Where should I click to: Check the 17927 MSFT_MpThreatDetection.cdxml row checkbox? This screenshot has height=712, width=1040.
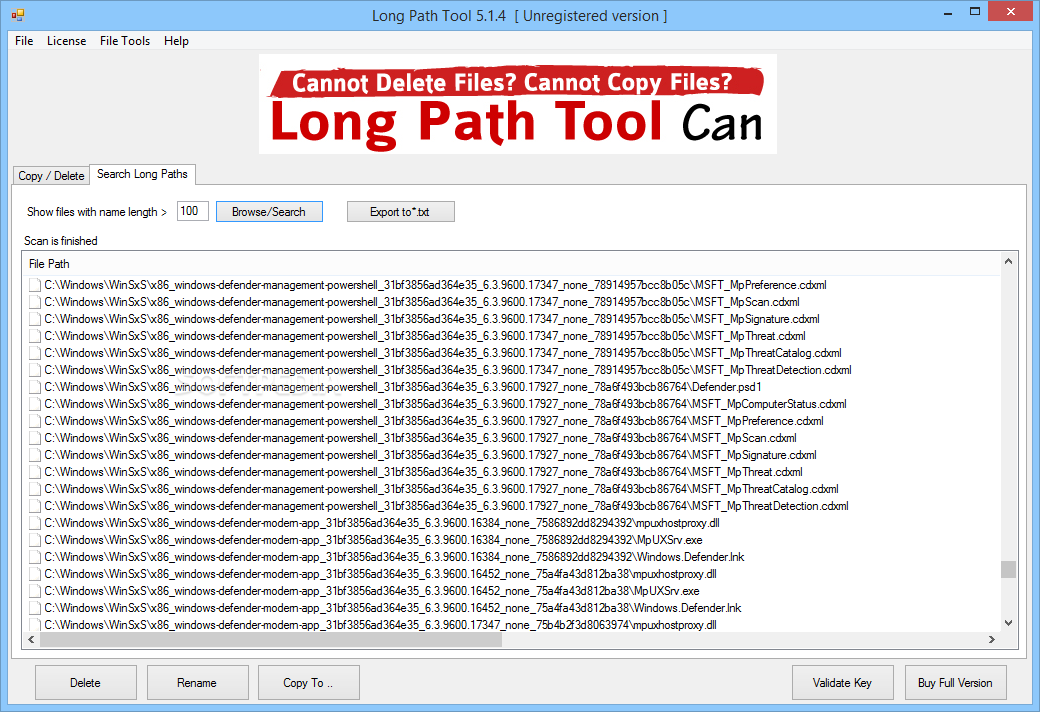tap(35, 506)
